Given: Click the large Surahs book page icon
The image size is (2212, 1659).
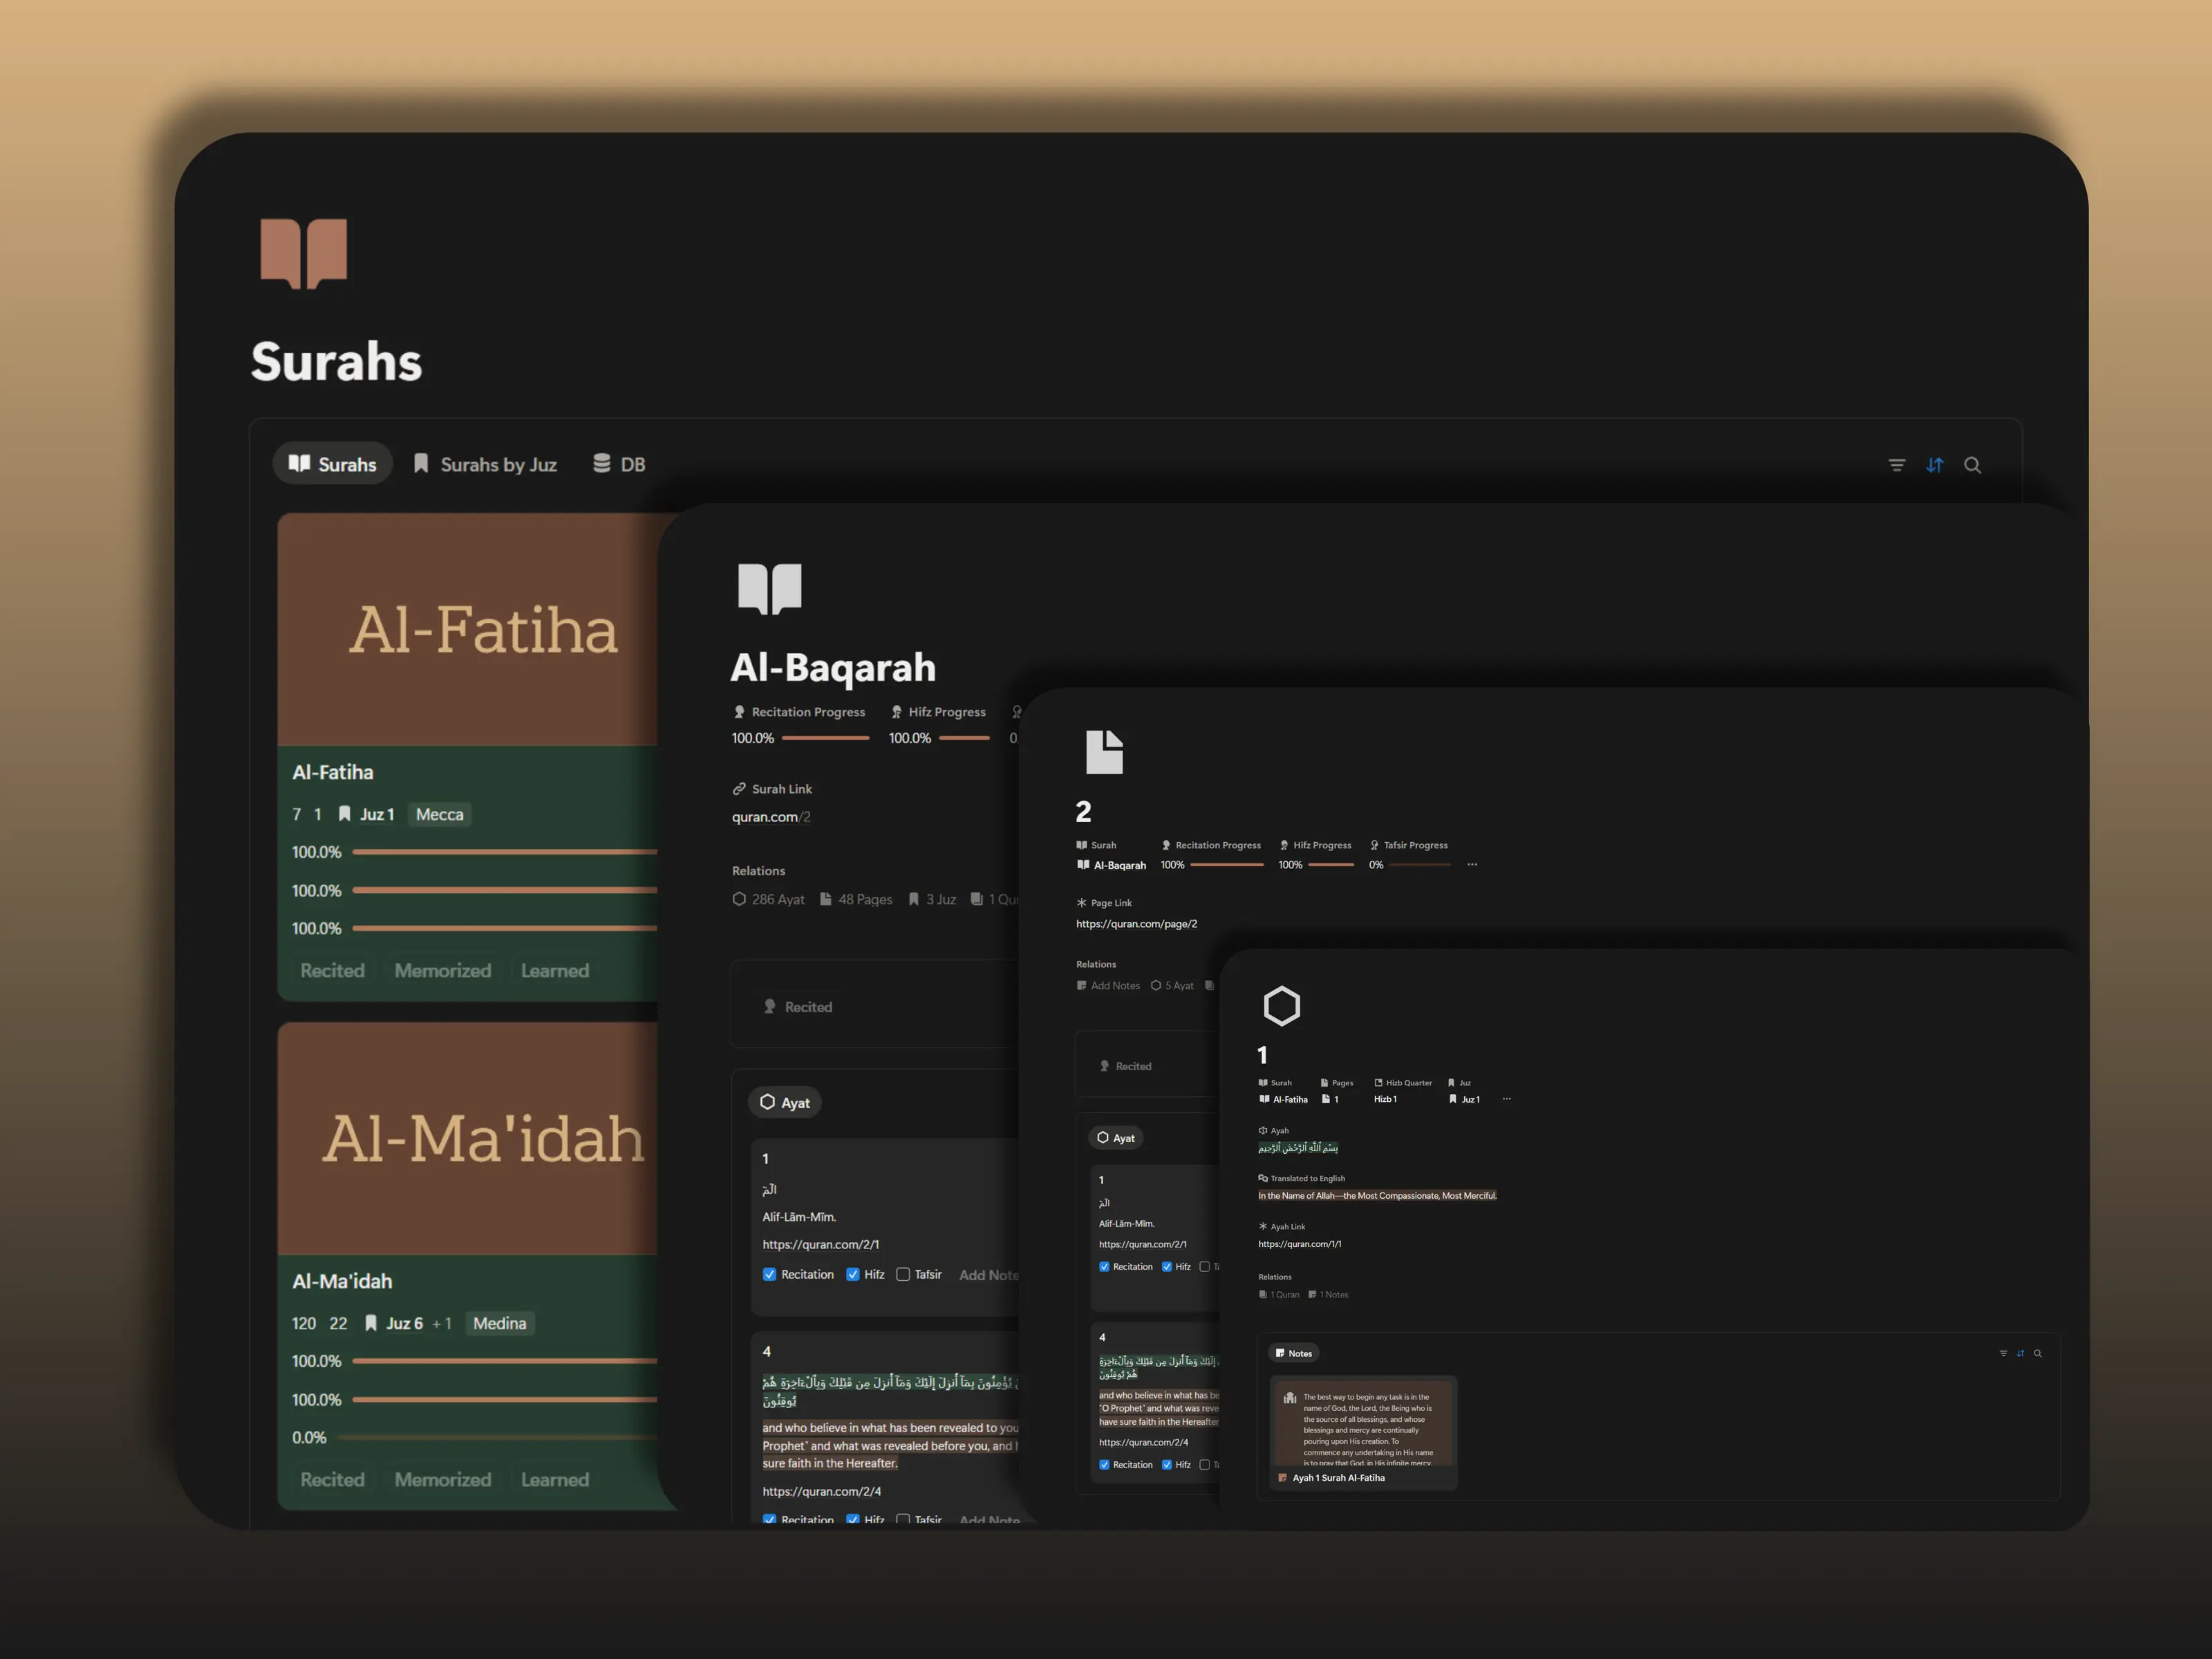Looking at the screenshot, I should 303,253.
